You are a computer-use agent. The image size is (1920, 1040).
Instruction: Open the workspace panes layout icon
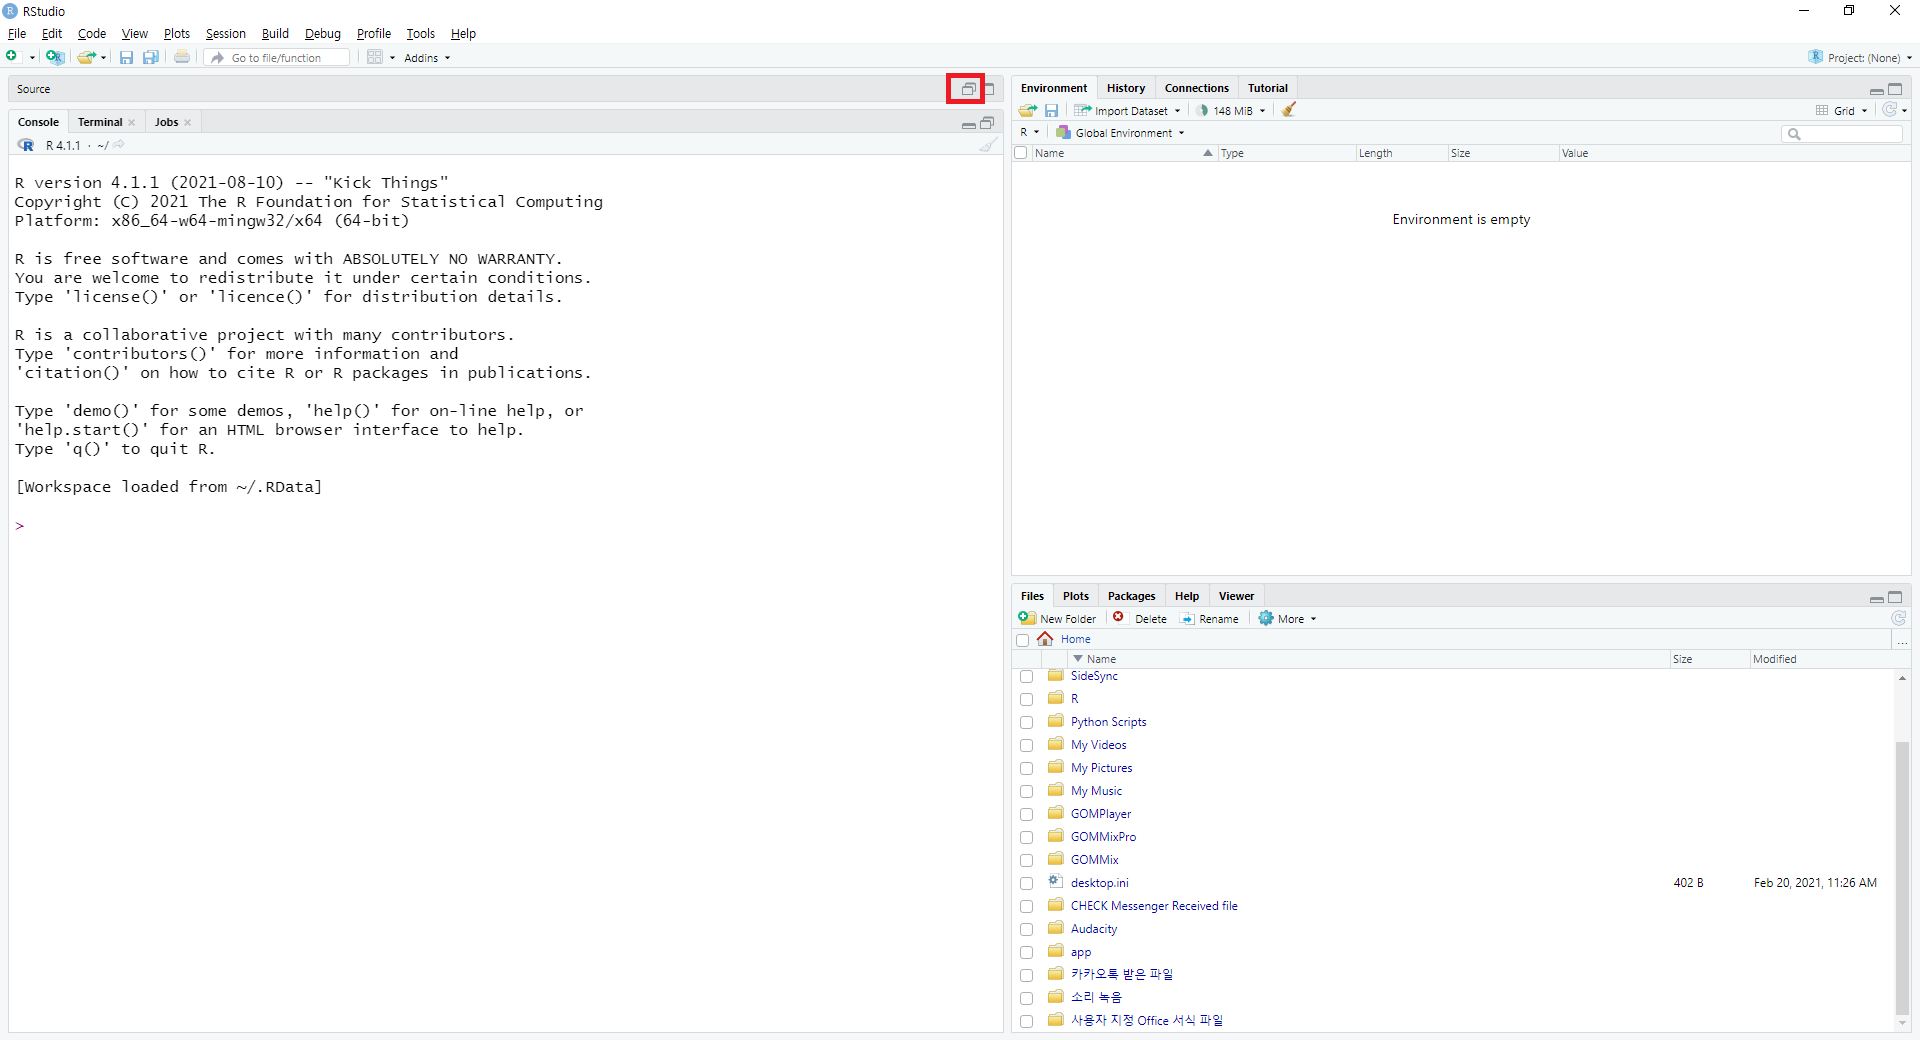[x=375, y=57]
